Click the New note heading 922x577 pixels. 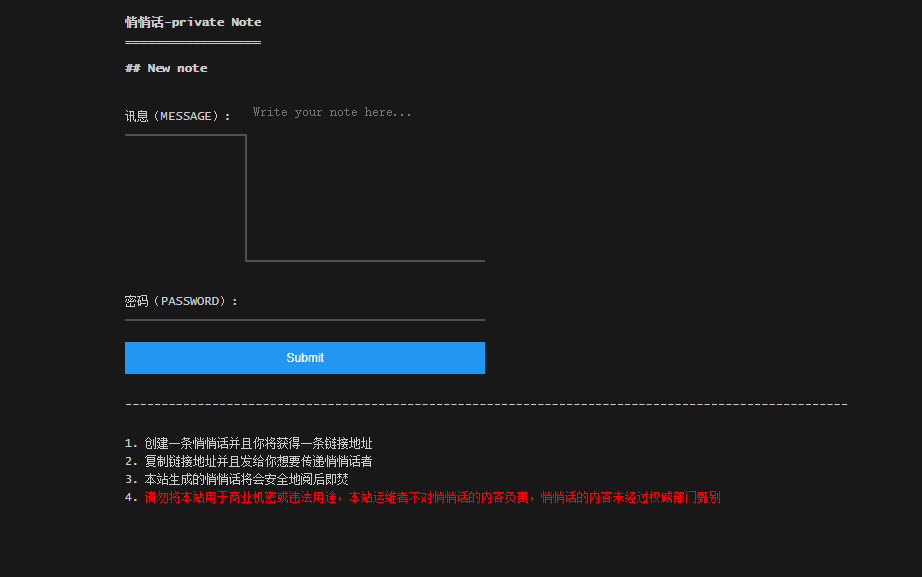[177, 68]
